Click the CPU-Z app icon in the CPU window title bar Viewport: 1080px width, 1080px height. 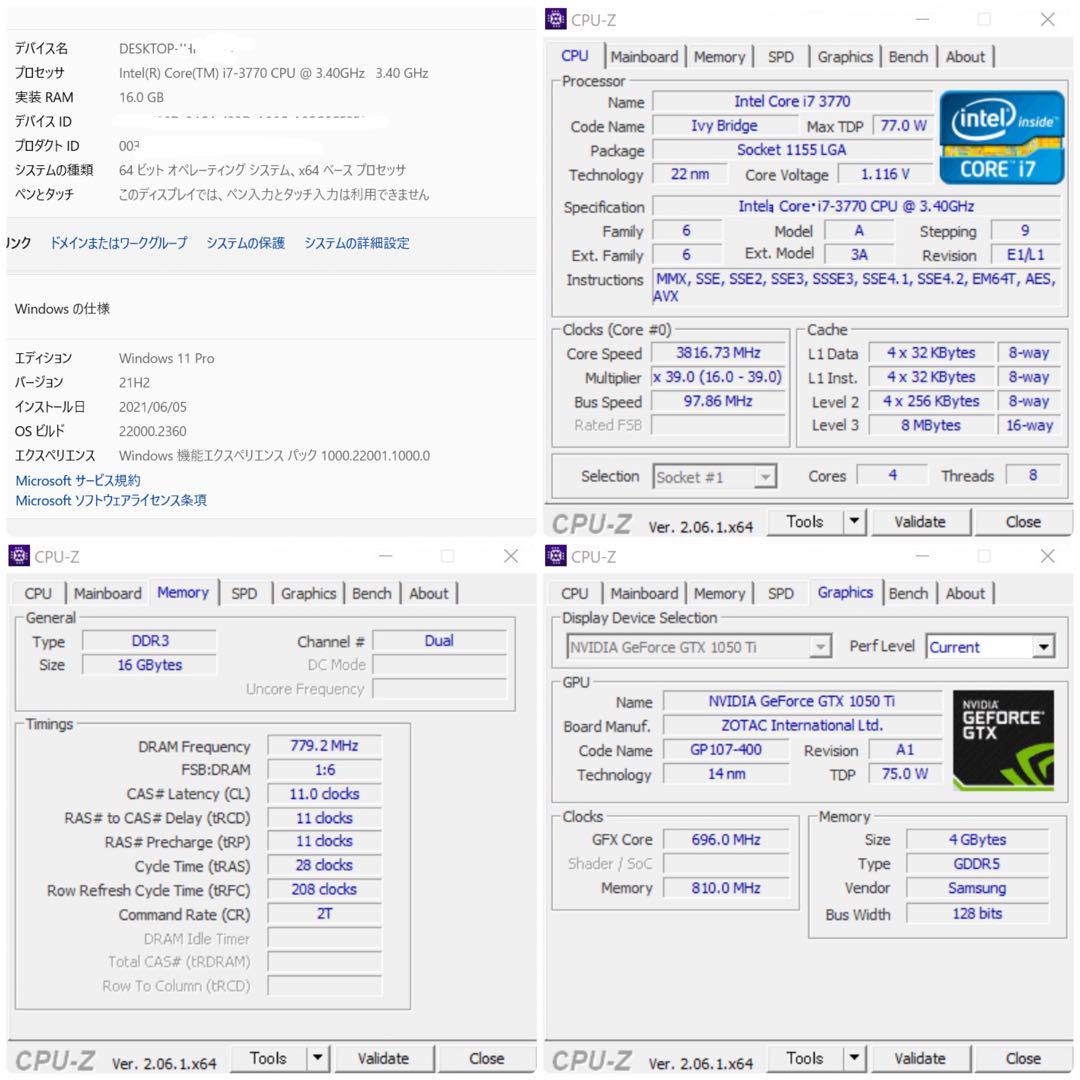point(555,19)
